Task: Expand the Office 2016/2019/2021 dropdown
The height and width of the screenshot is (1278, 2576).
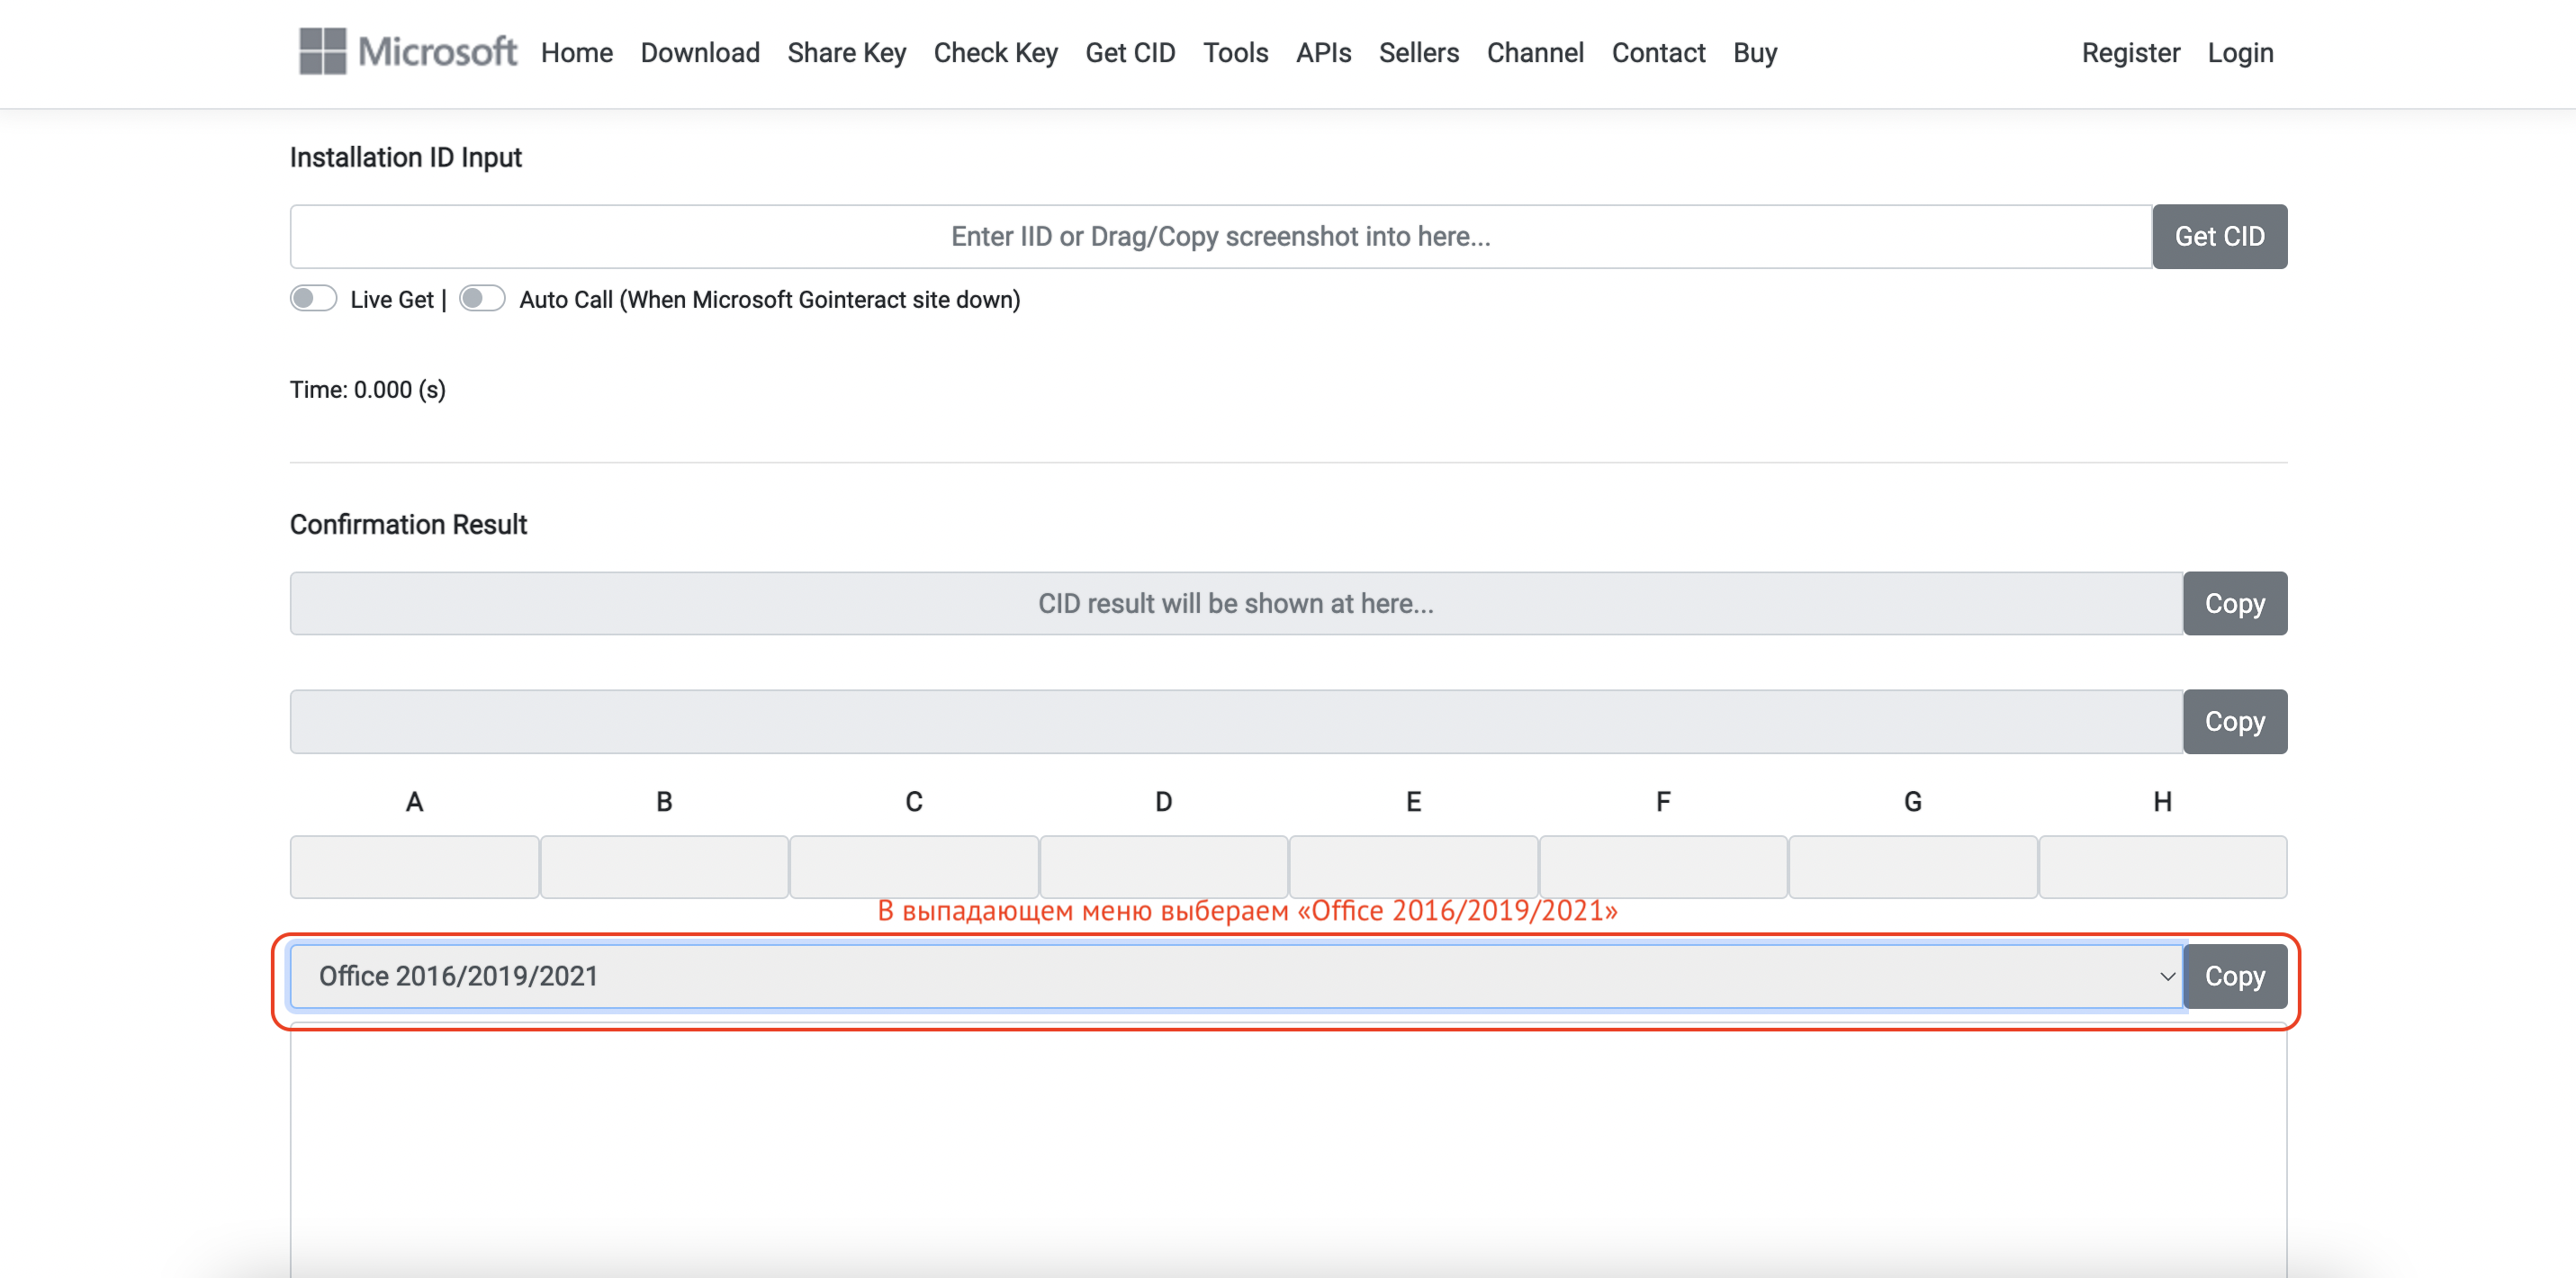Action: [1236, 976]
